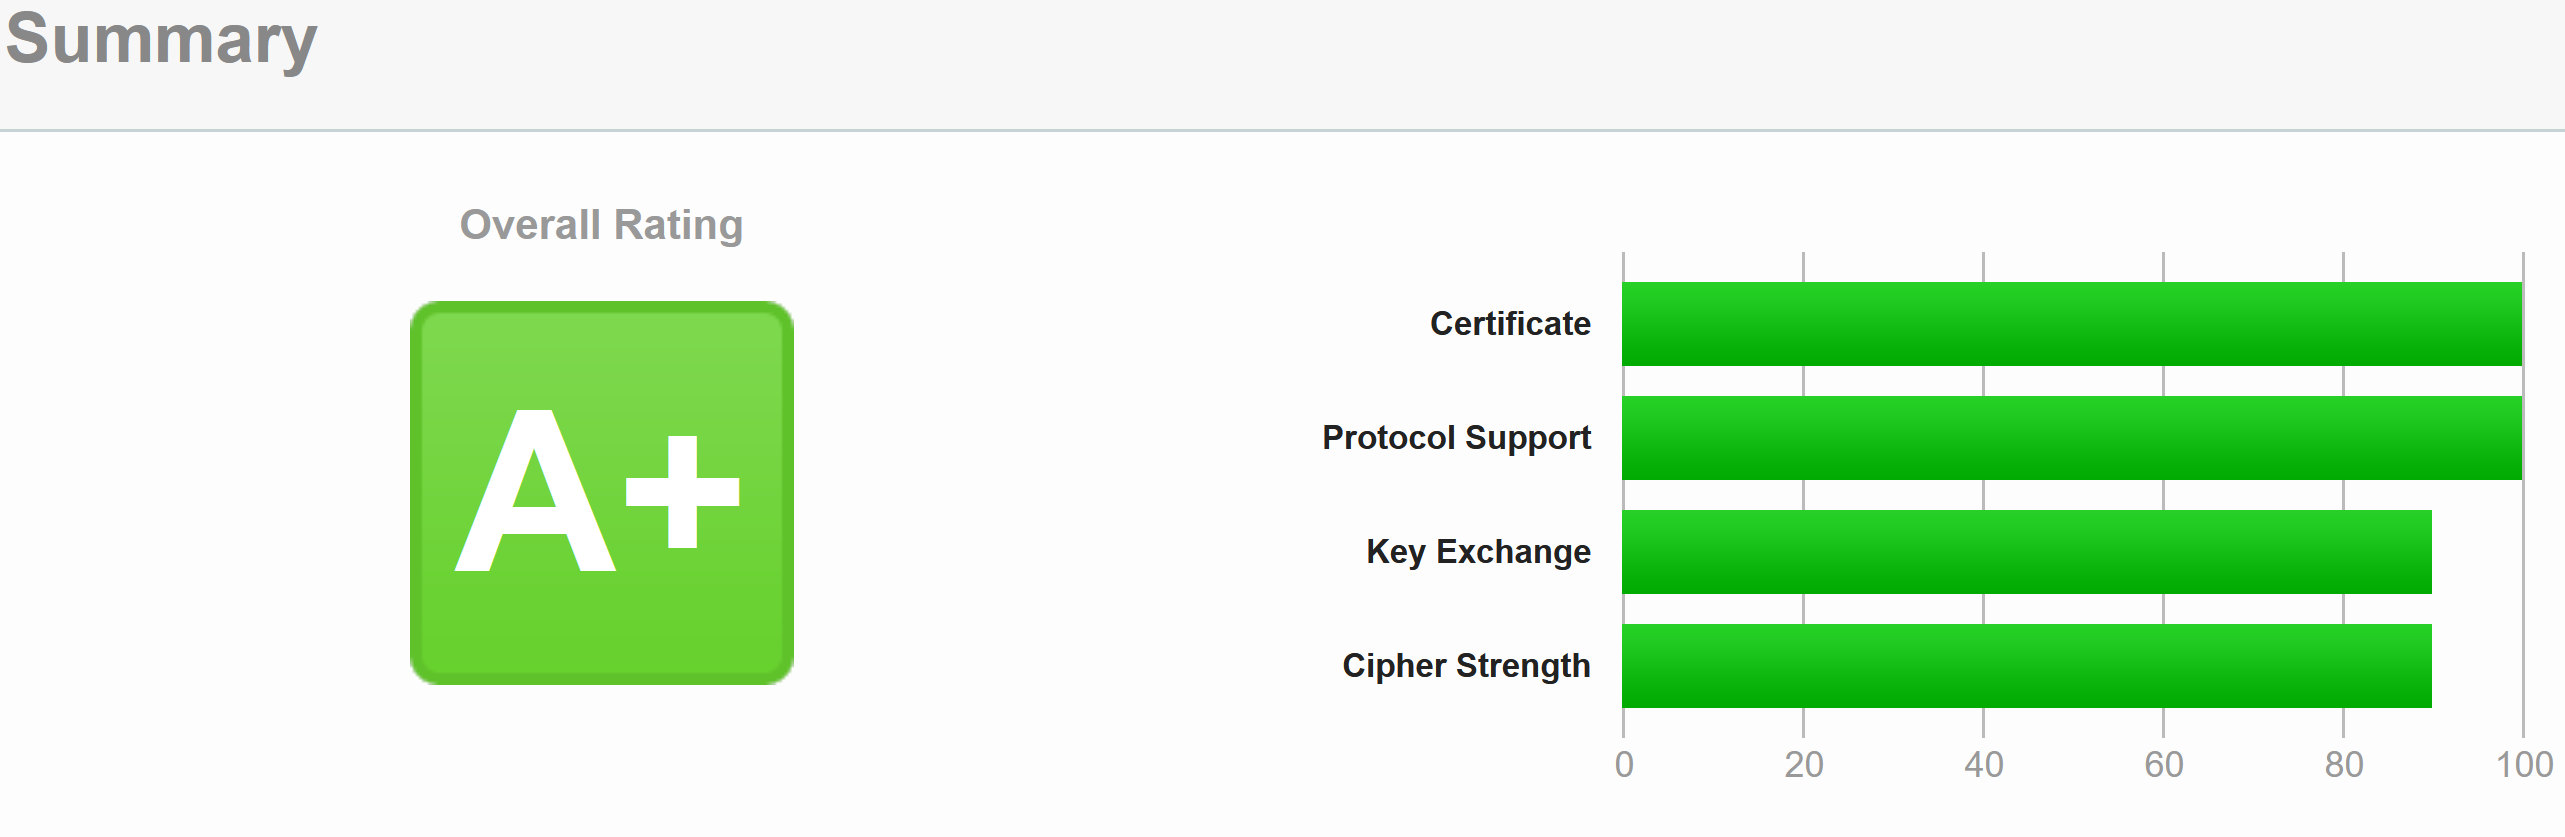Screen dimensions: 2565x837
Task: Click the green Cipher Strength score bar
Action: (2027, 666)
